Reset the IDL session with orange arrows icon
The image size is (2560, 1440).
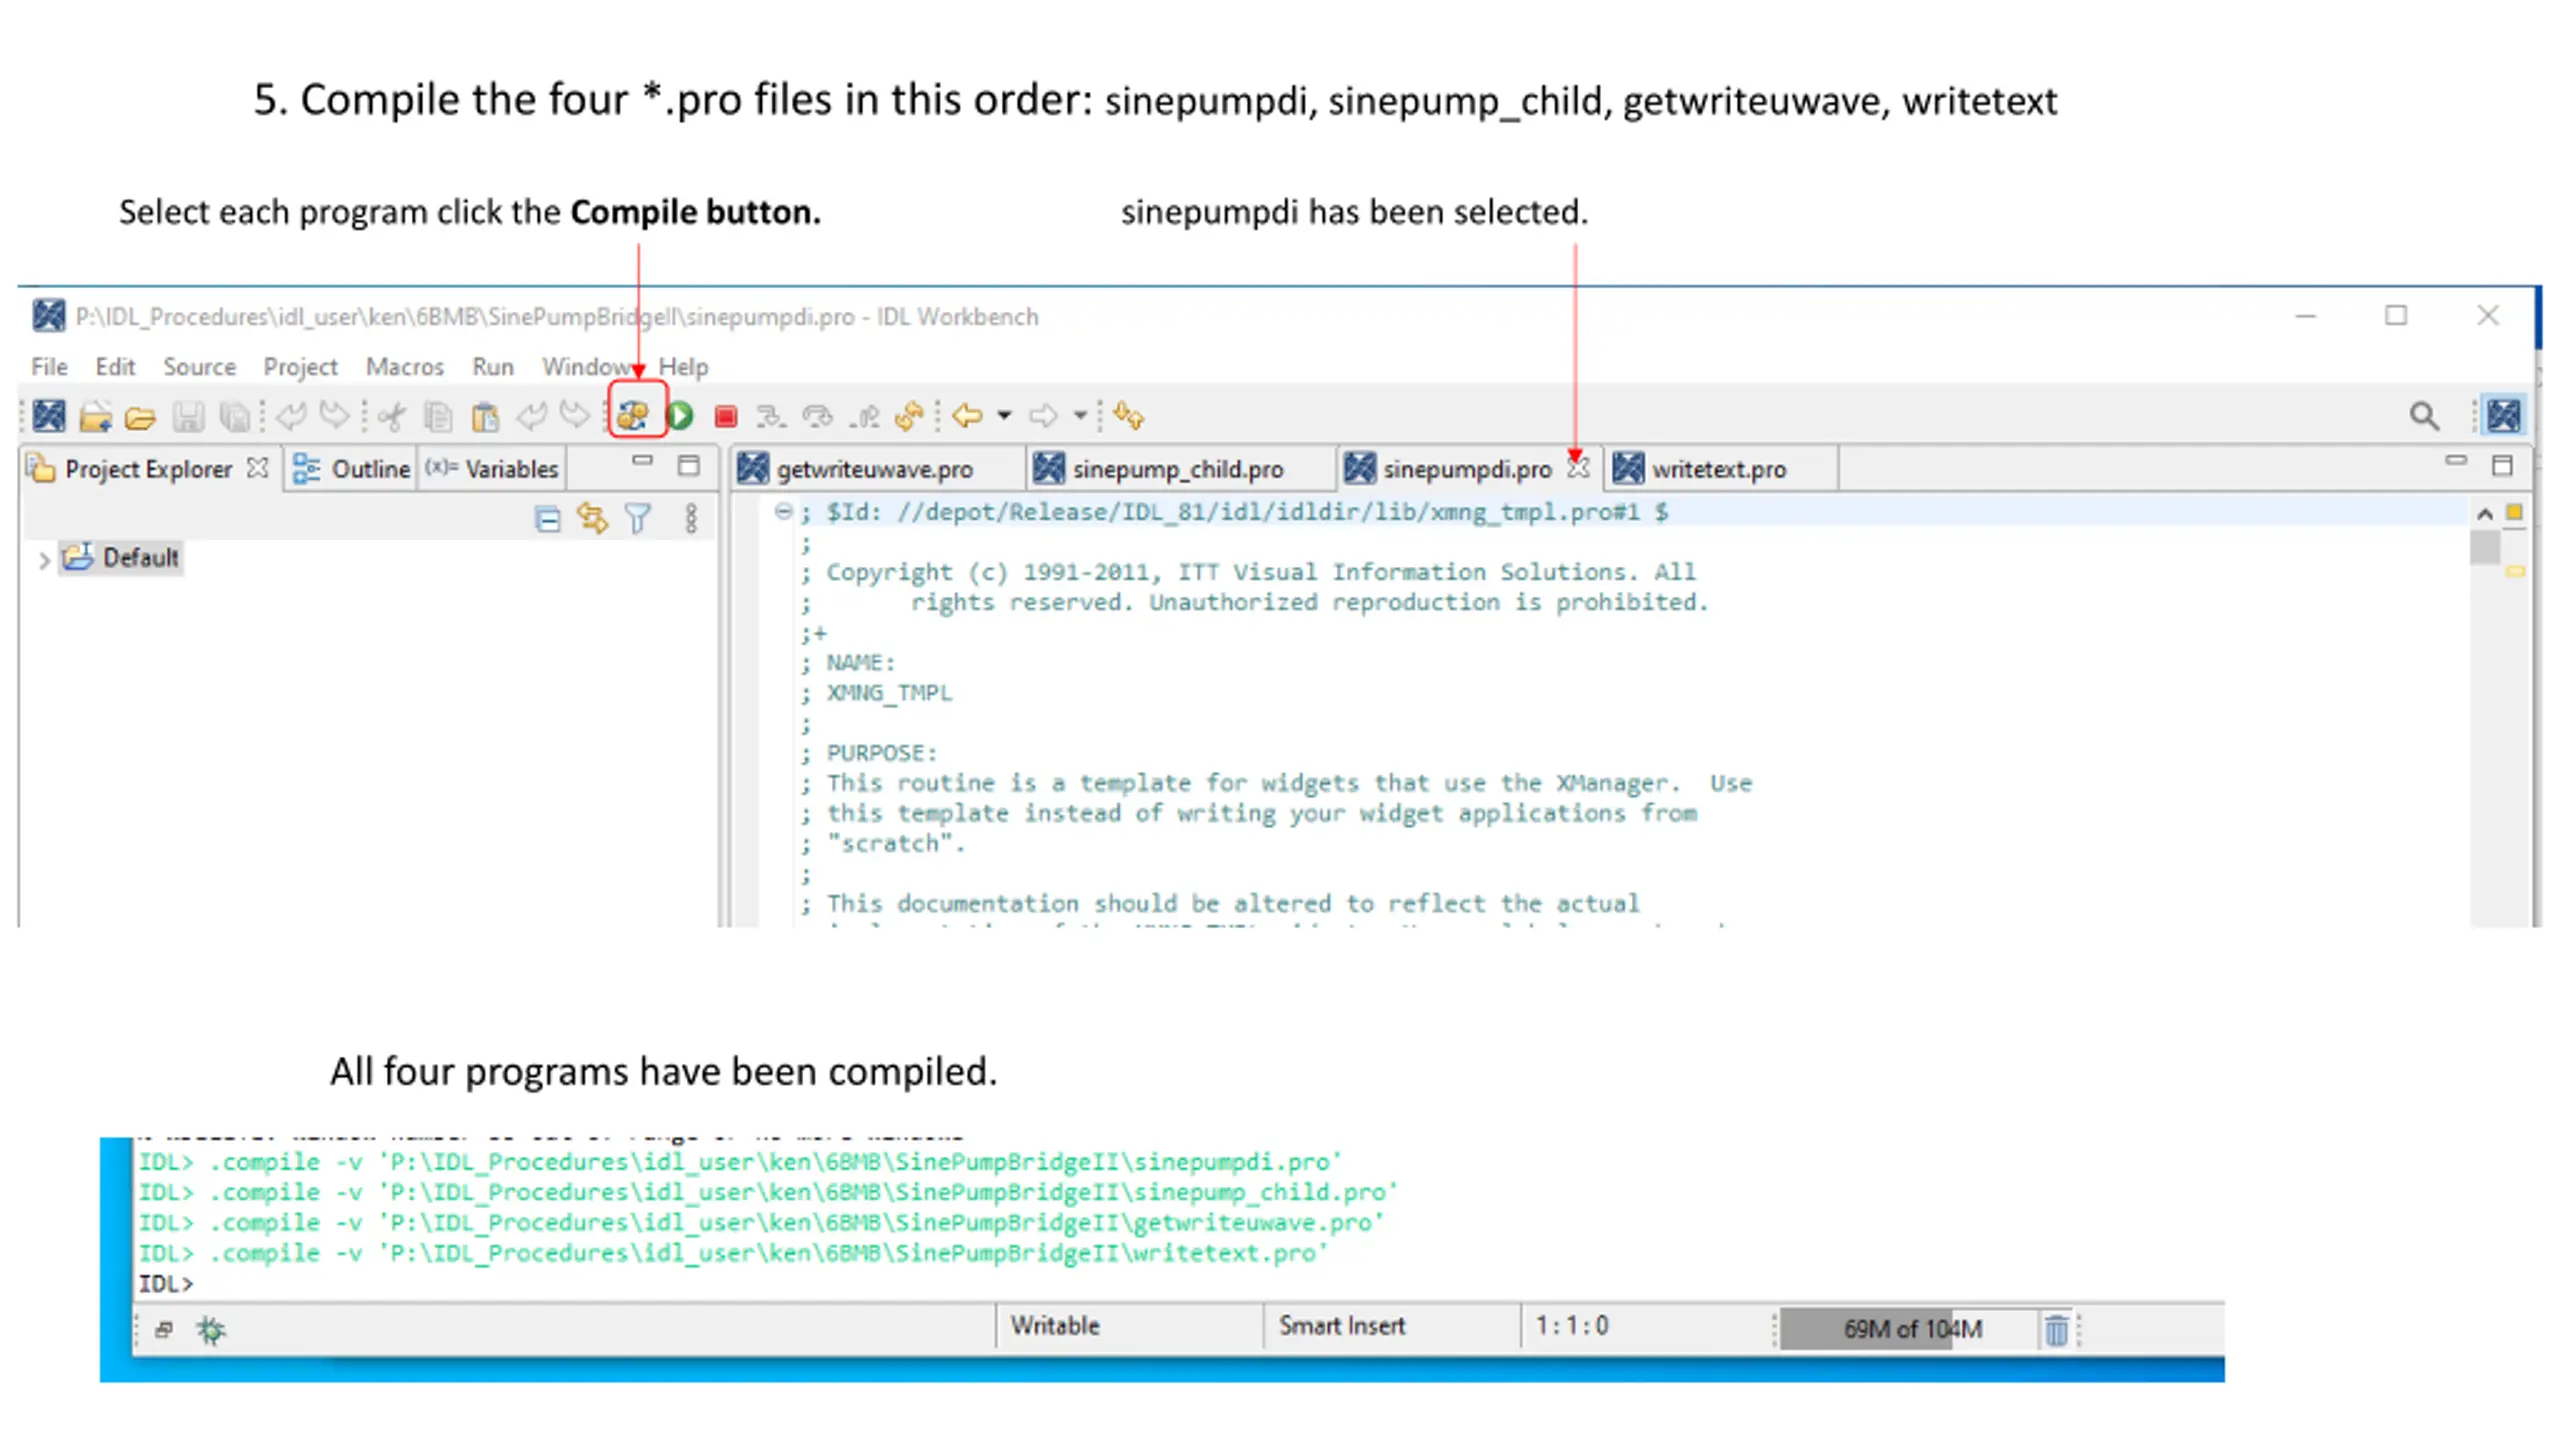(x=910, y=415)
